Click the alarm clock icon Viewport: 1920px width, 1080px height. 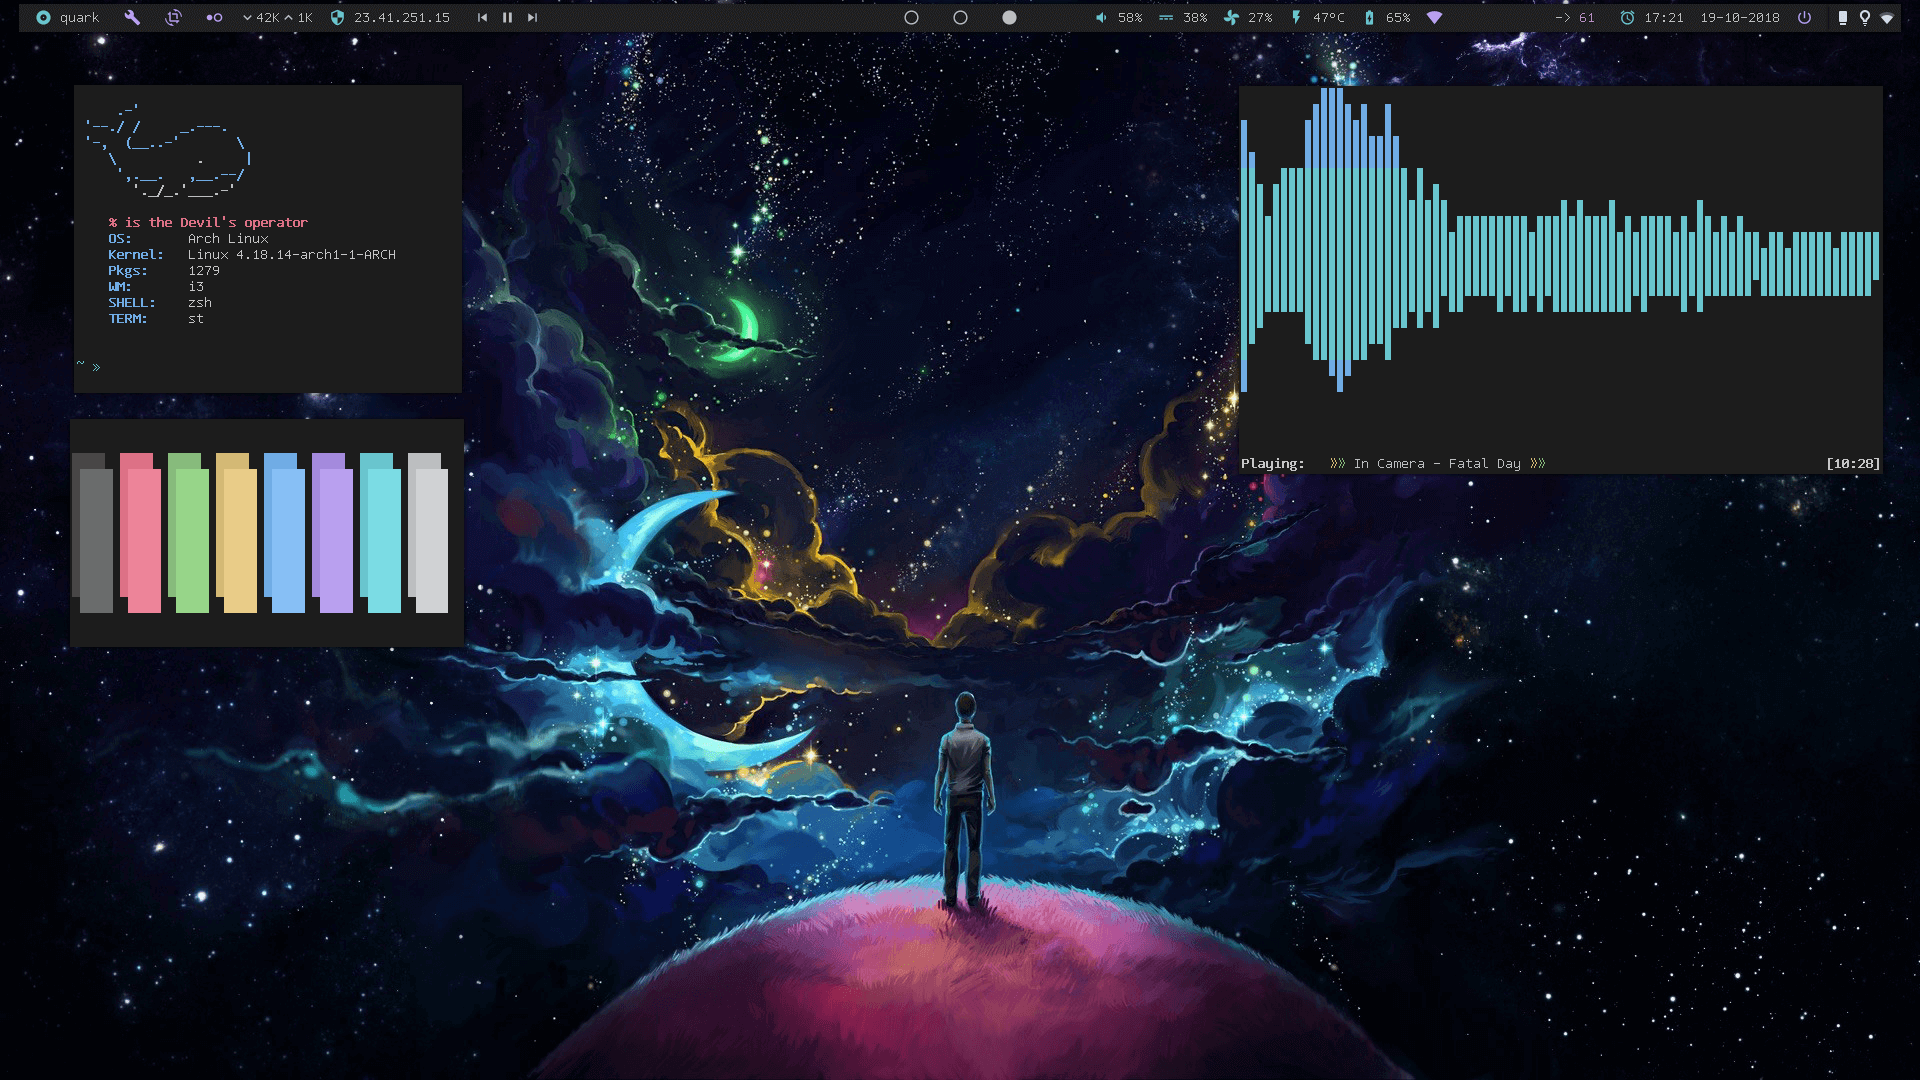coord(1627,18)
